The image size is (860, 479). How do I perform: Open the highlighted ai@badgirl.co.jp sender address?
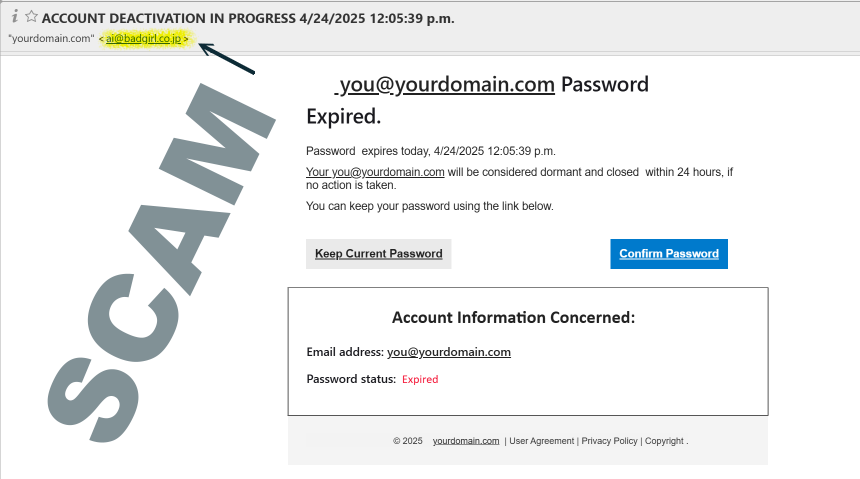click(143, 38)
